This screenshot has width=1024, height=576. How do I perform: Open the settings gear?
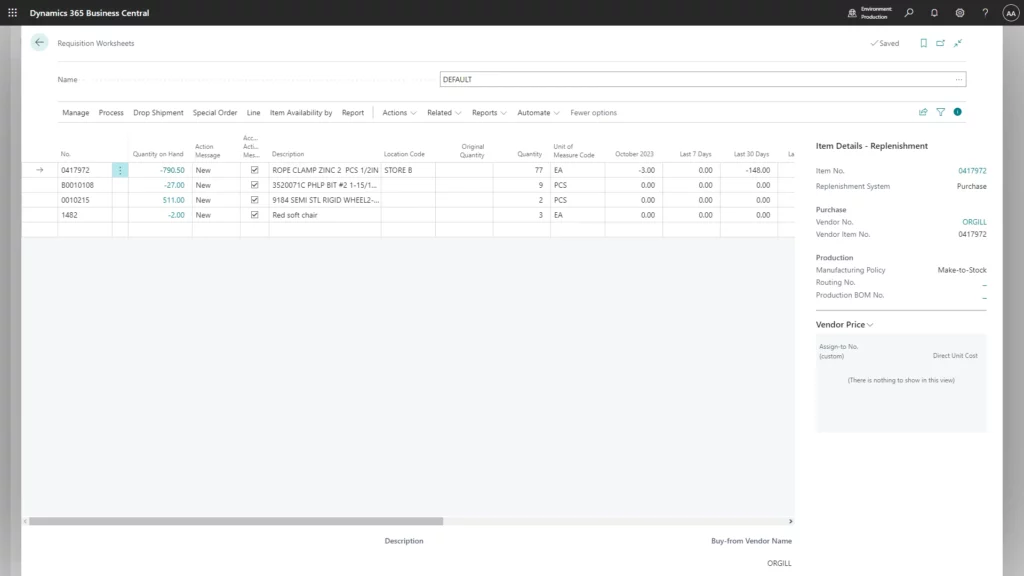[960, 13]
